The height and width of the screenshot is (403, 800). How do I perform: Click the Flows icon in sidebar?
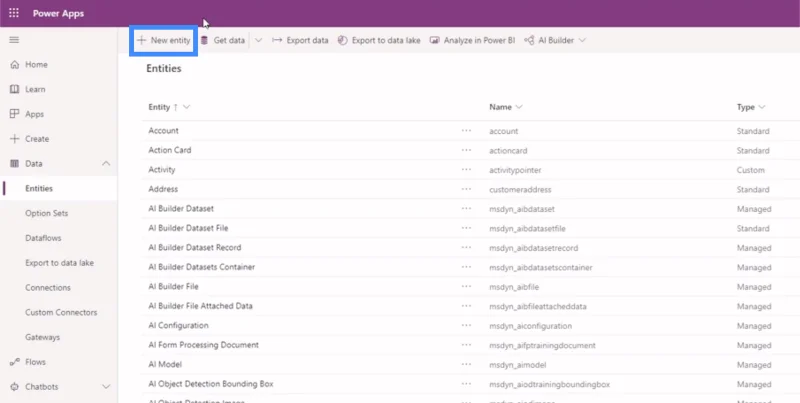pos(15,362)
